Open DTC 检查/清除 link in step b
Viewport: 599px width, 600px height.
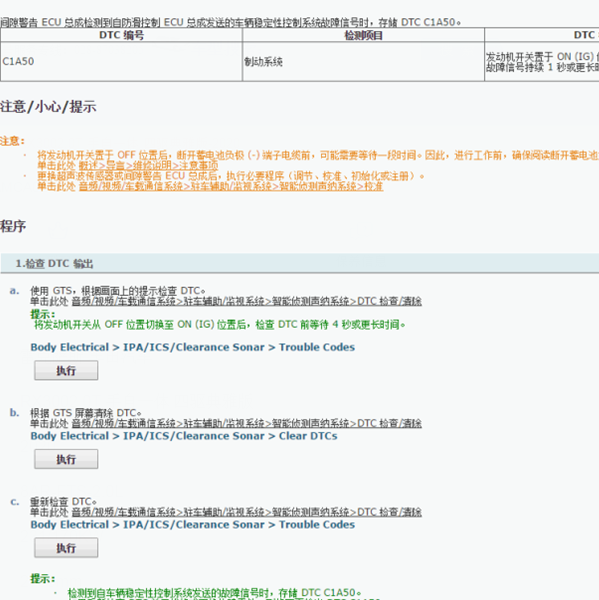[x=246, y=423]
